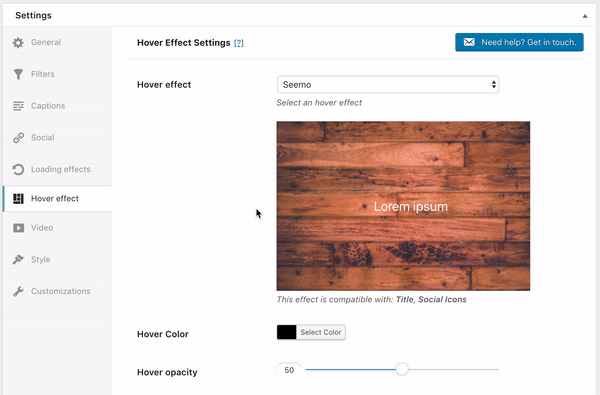
Task: Switch to the Video tab
Action: (x=57, y=228)
